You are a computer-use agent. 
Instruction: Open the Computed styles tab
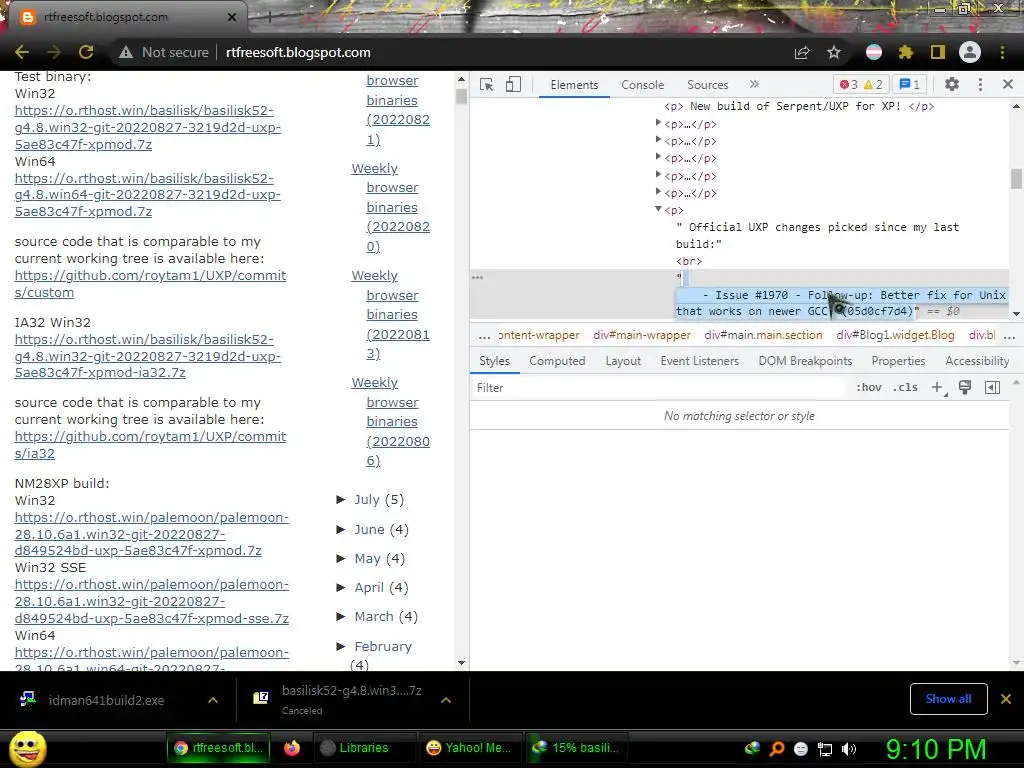[557, 361]
